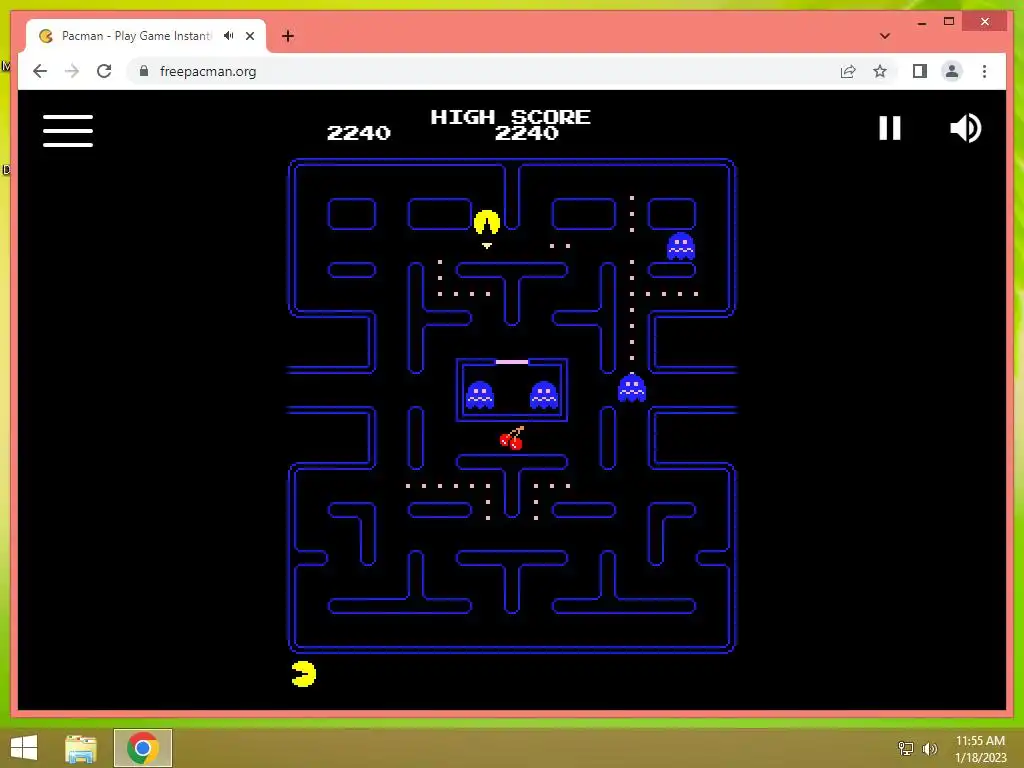This screenshot has height=768, width=1024.
Task: Open File Explorer from taskbar
Action: tap(81, 748)
